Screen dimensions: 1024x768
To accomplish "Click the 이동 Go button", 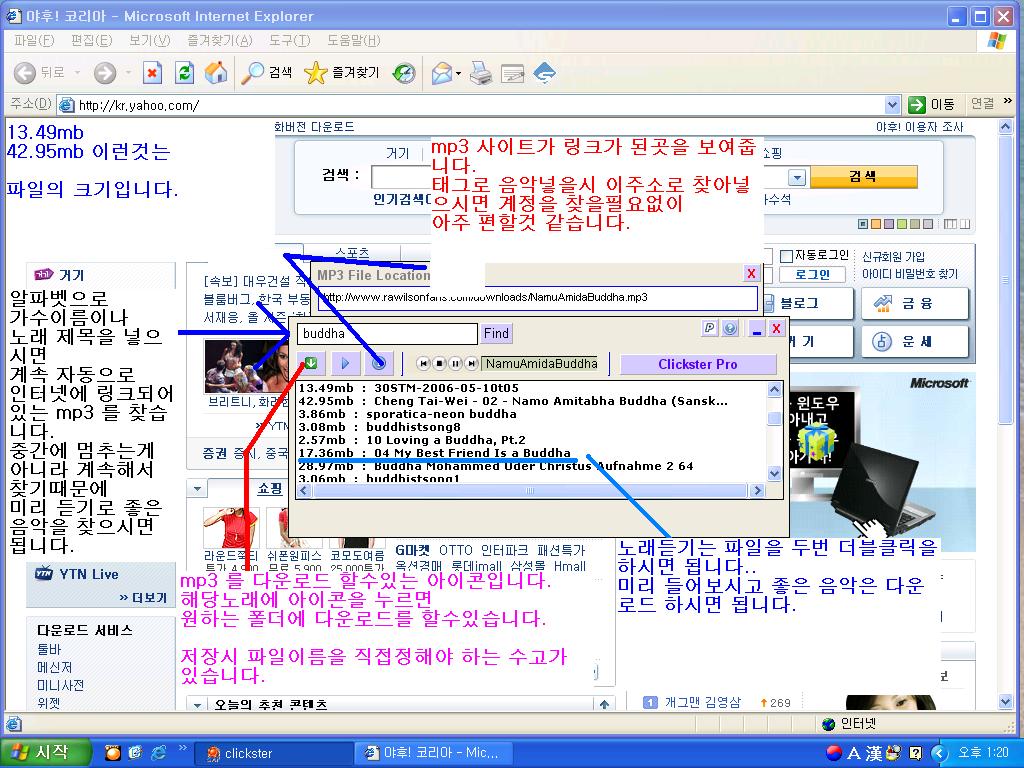I will click(931, 104).
